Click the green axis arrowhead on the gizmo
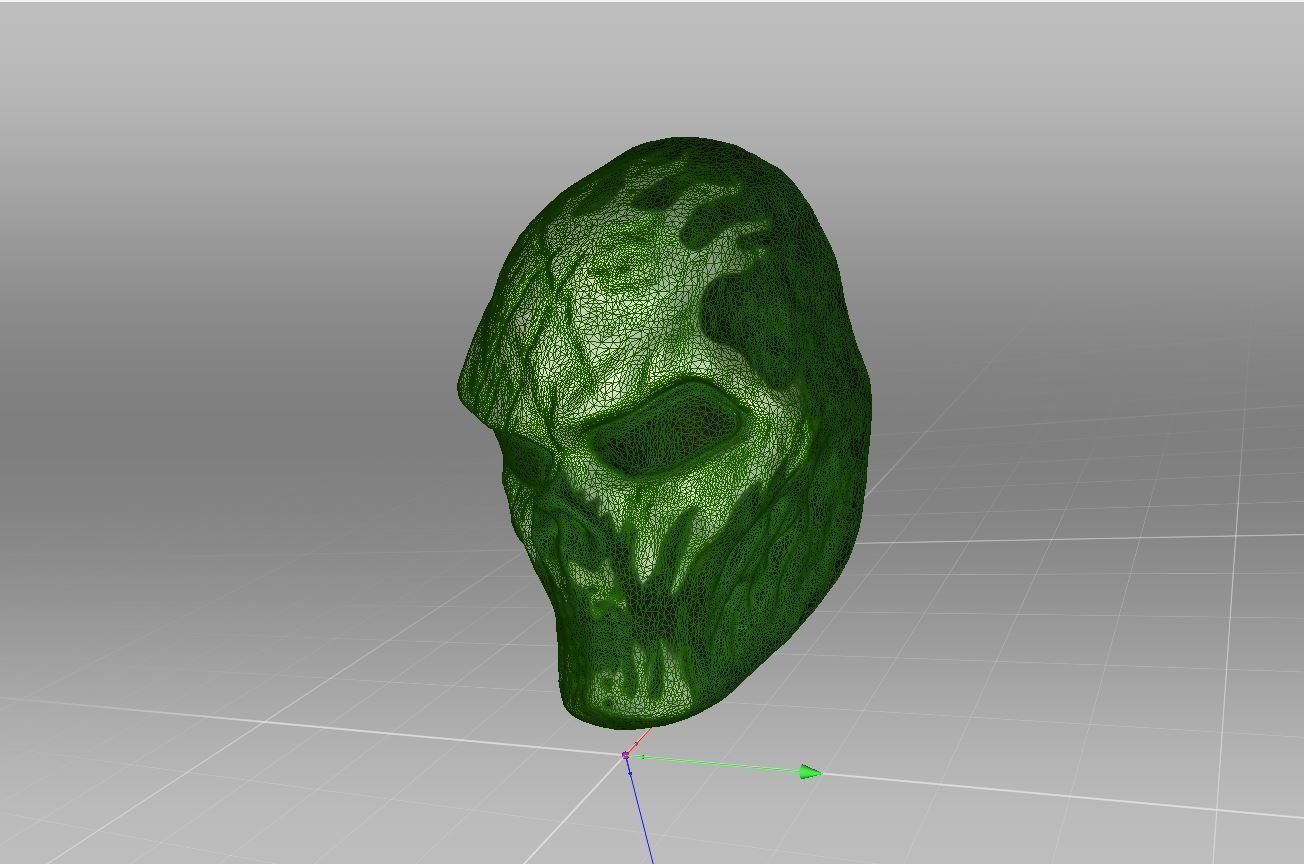 coord(811,772)
